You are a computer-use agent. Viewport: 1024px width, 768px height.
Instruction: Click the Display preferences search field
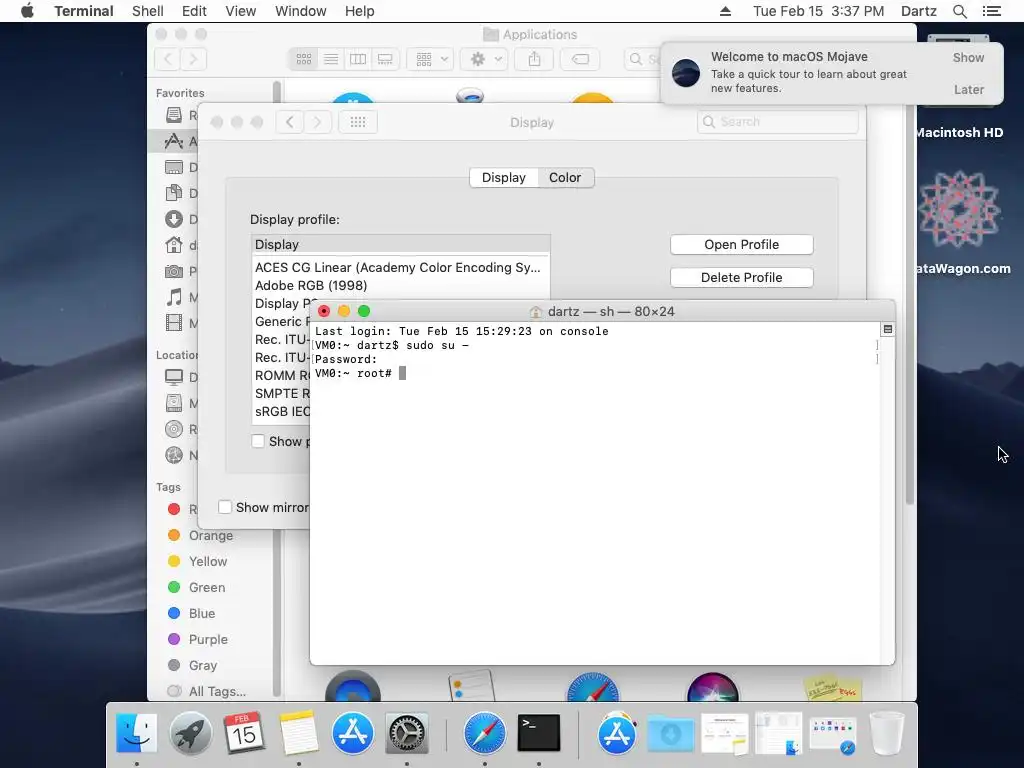click(778, 122)
